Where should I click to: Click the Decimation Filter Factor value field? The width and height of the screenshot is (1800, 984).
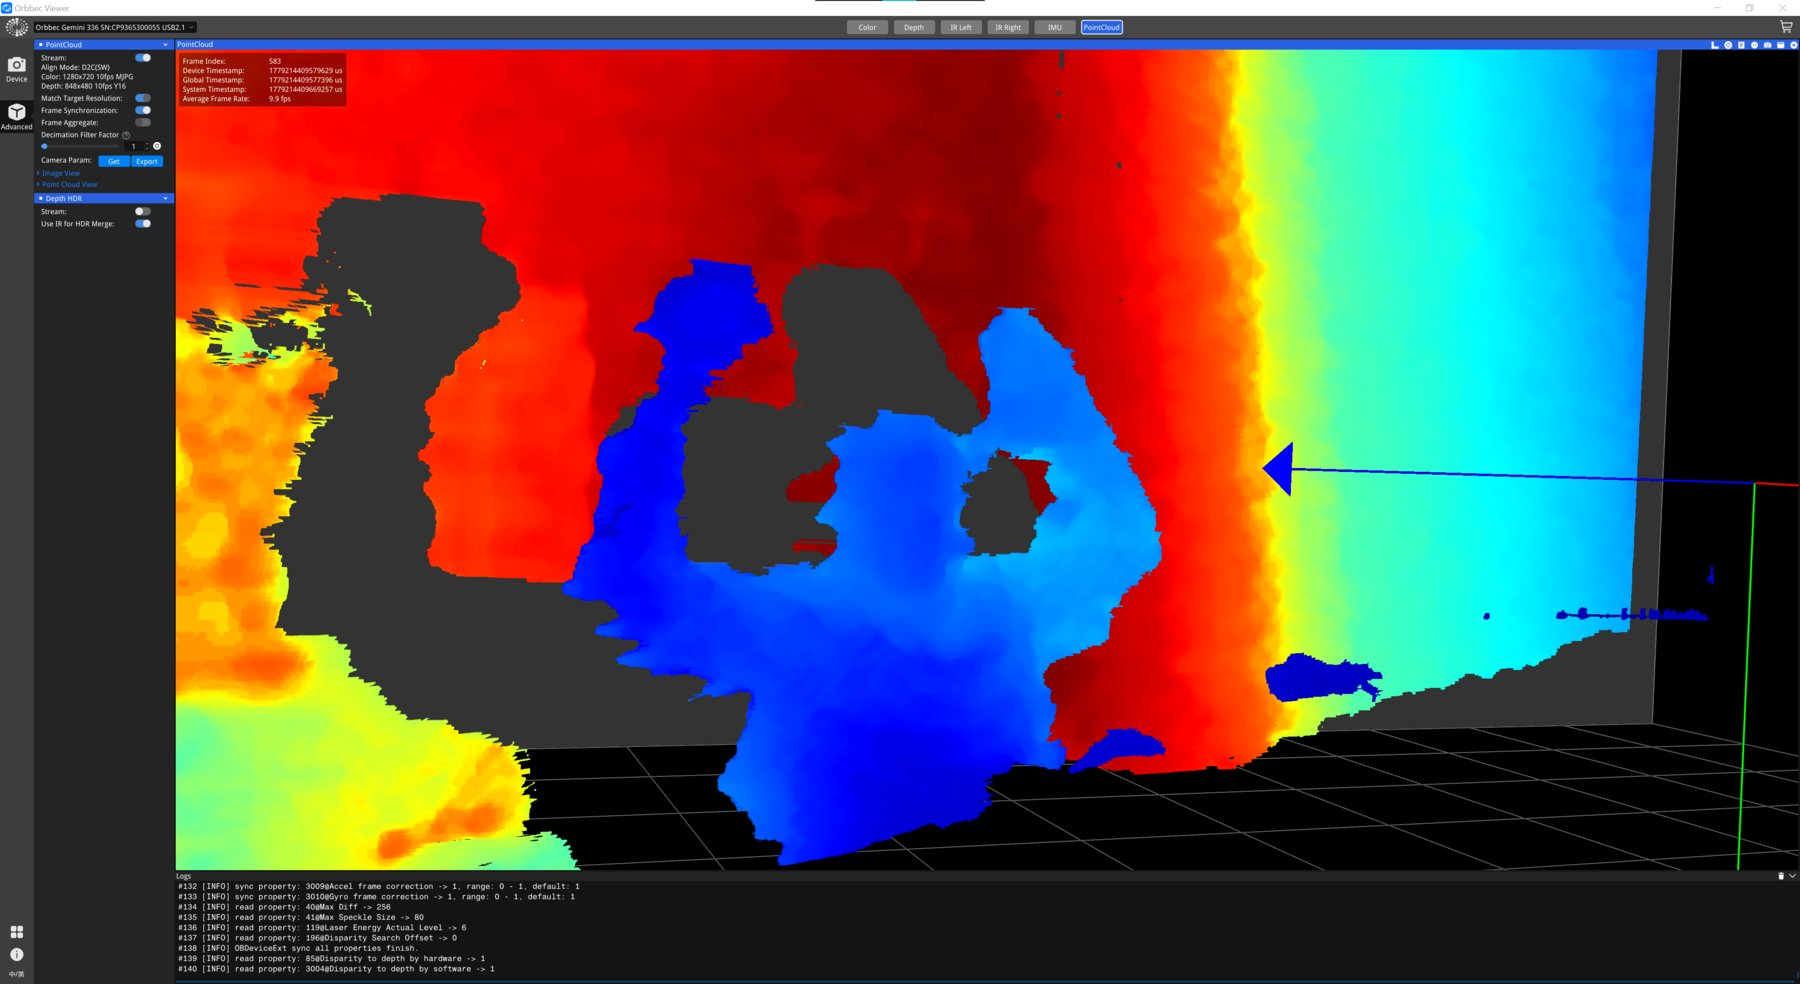tap(133, 146)
